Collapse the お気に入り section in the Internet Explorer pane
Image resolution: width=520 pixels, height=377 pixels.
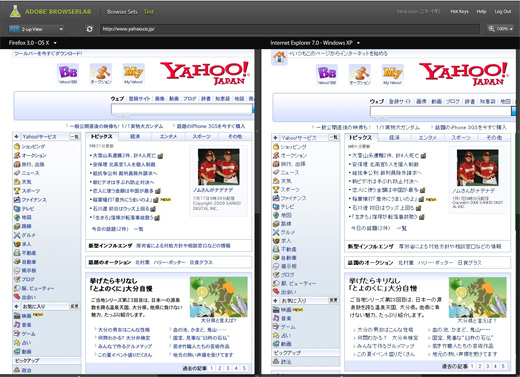pos(275,300)
